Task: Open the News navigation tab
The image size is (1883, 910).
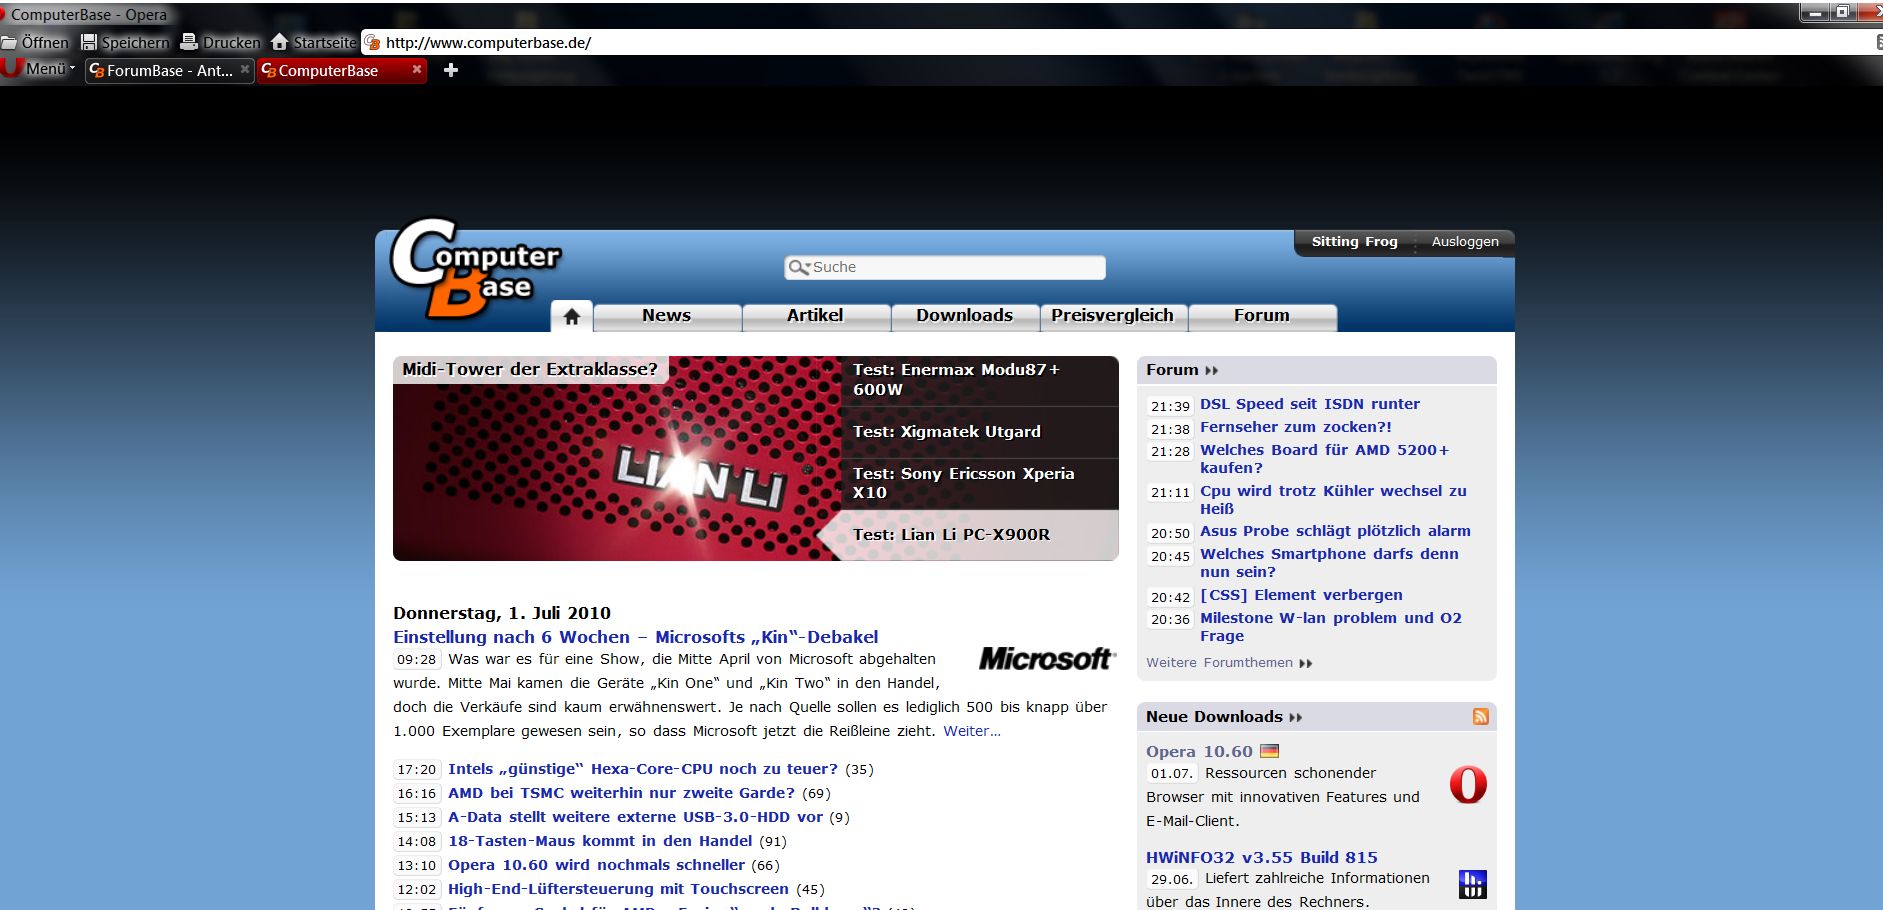Action: click(x=667, y=316)
